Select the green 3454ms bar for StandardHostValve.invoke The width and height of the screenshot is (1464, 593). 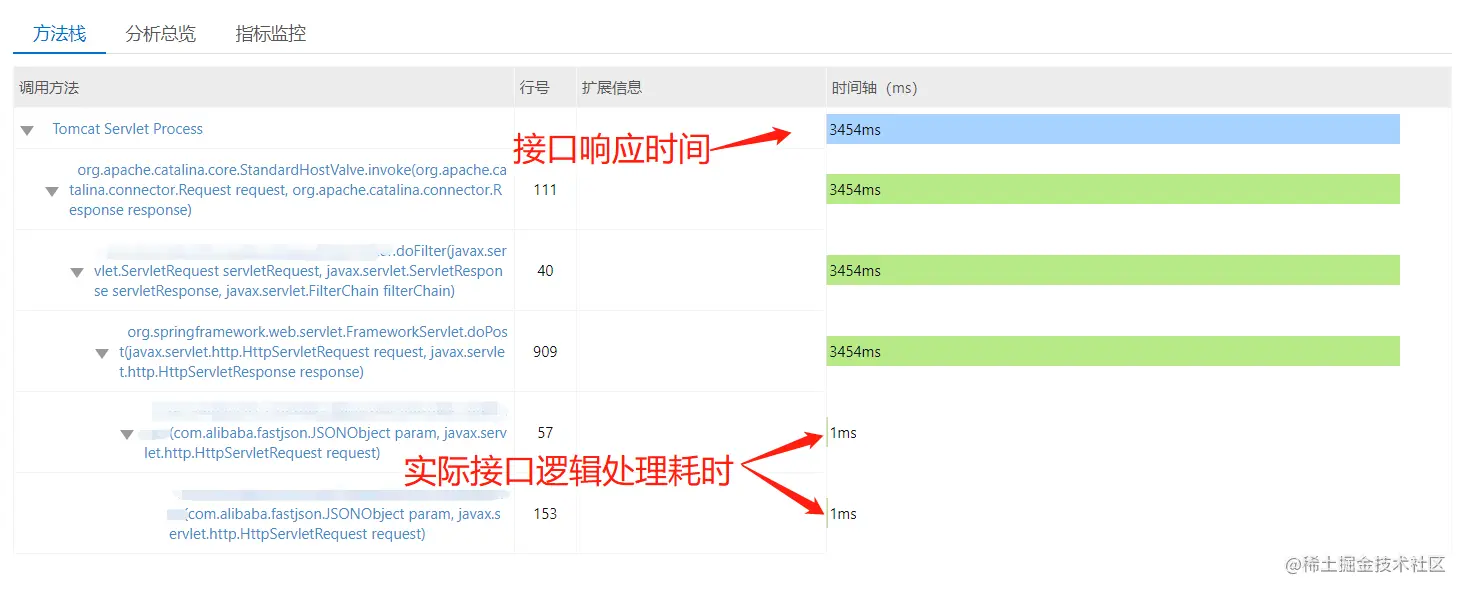point(1113,189)
